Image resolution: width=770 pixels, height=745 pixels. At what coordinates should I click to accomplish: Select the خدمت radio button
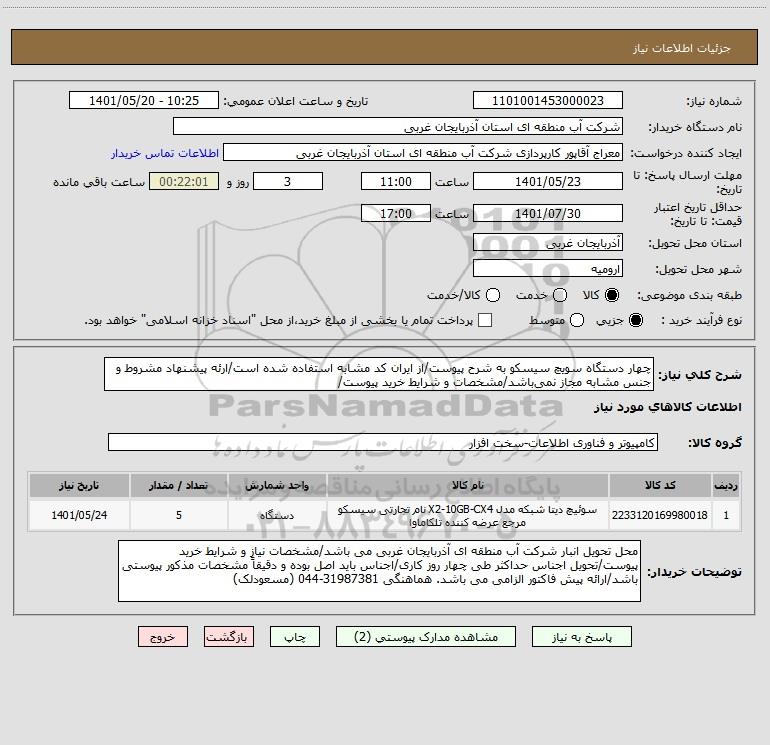point(560,295)
